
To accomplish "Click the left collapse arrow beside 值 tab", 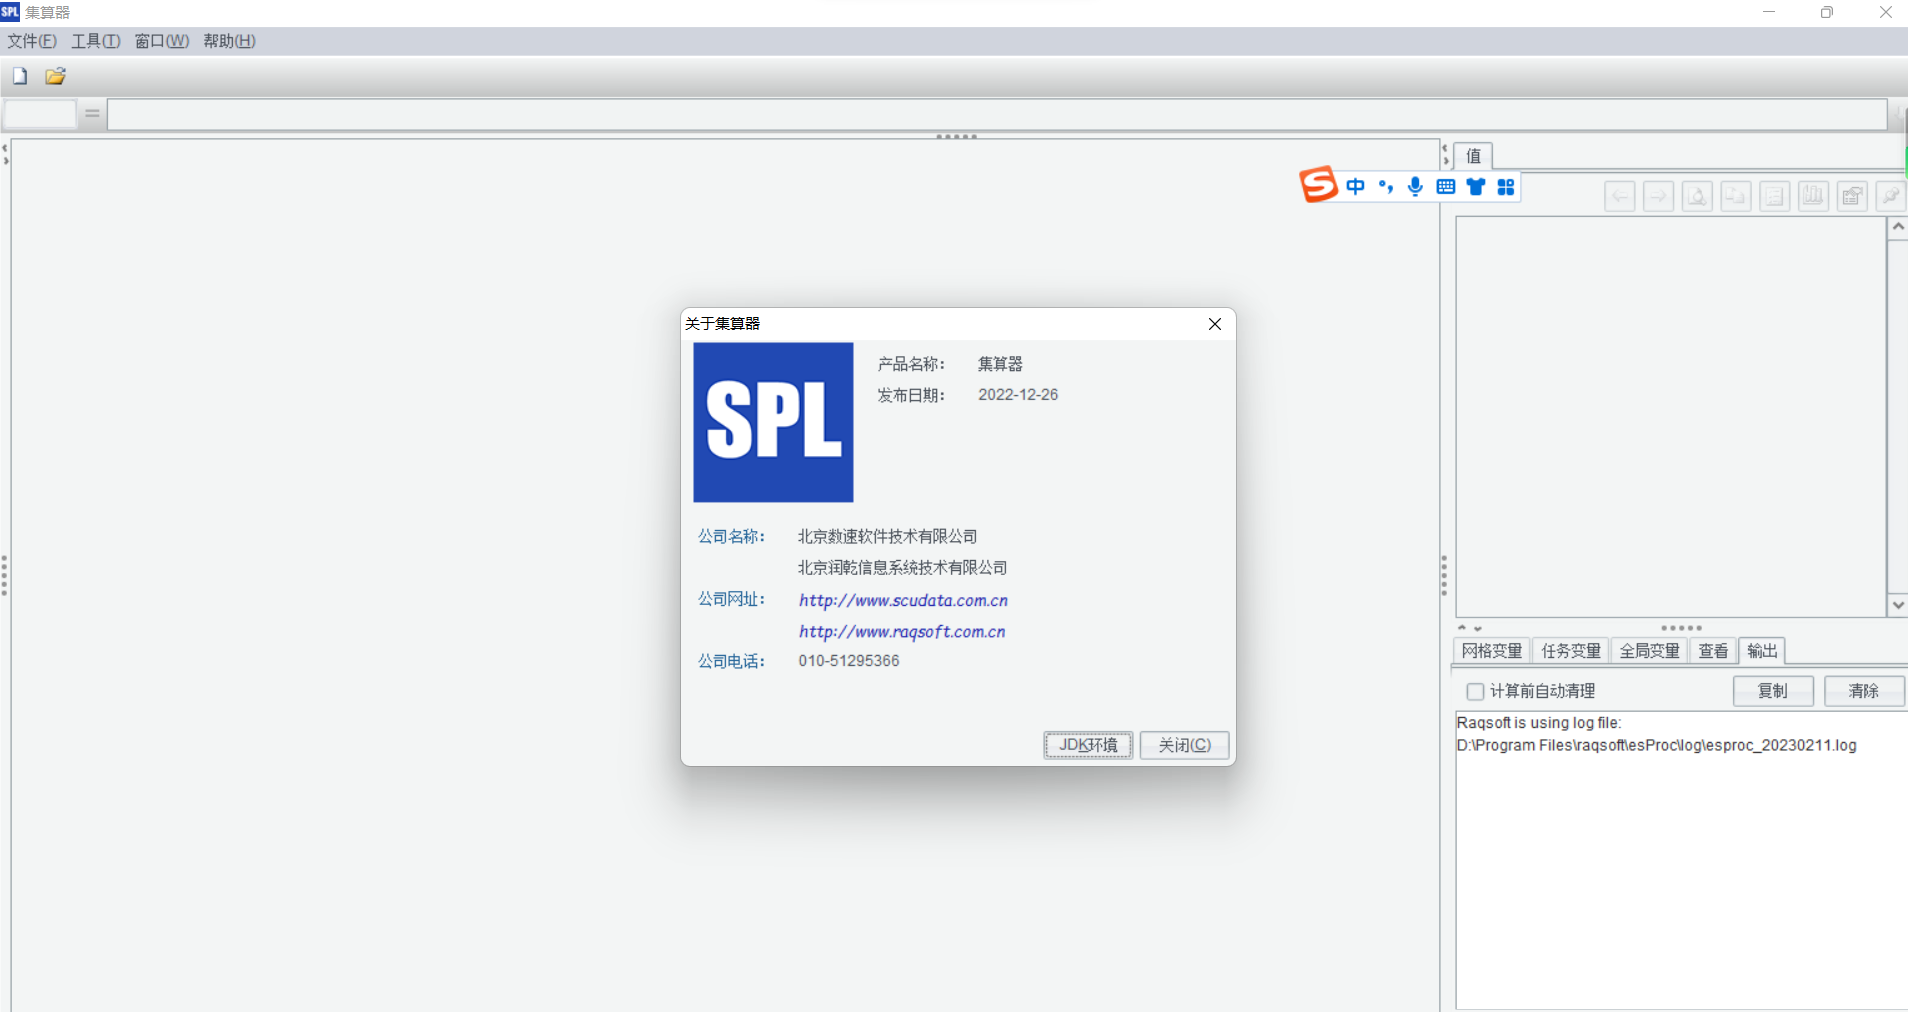I will (x=1445, y=149).
